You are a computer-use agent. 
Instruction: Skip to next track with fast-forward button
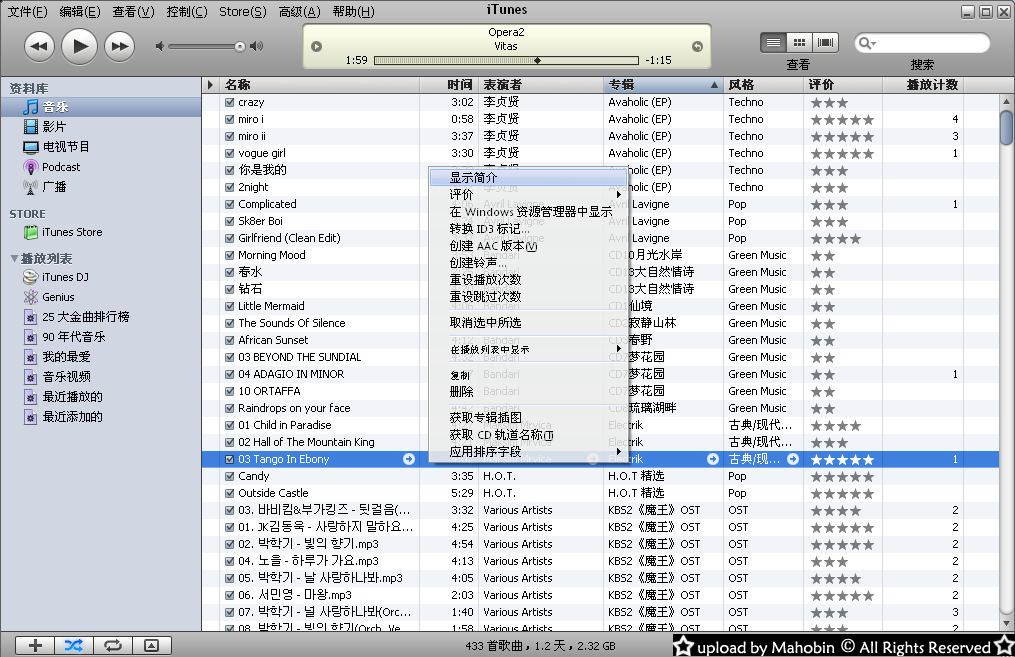(x=120, y=46)
